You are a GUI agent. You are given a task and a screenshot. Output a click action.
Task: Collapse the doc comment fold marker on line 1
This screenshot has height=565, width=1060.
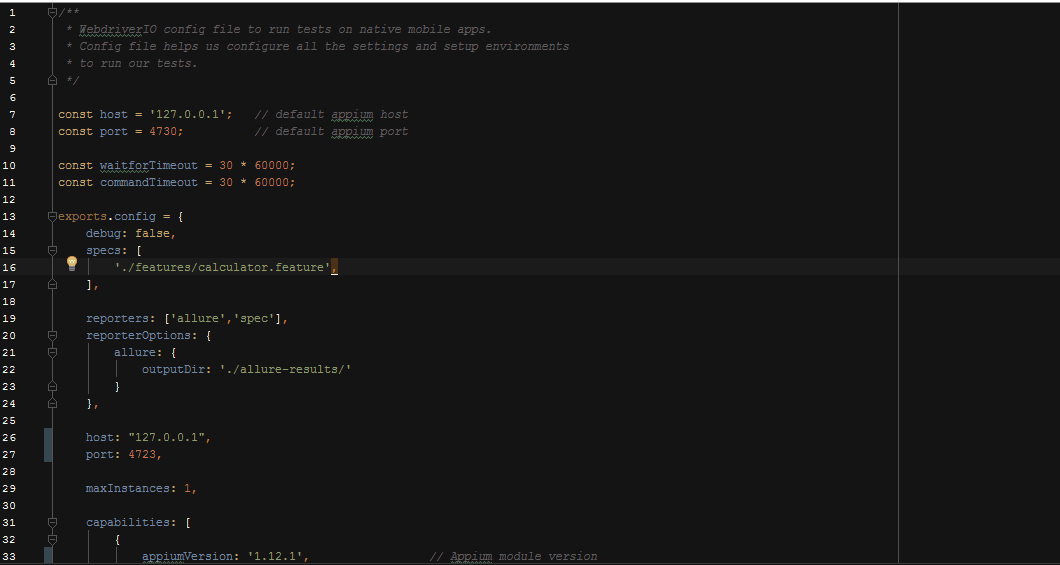(x=53, y=12)
